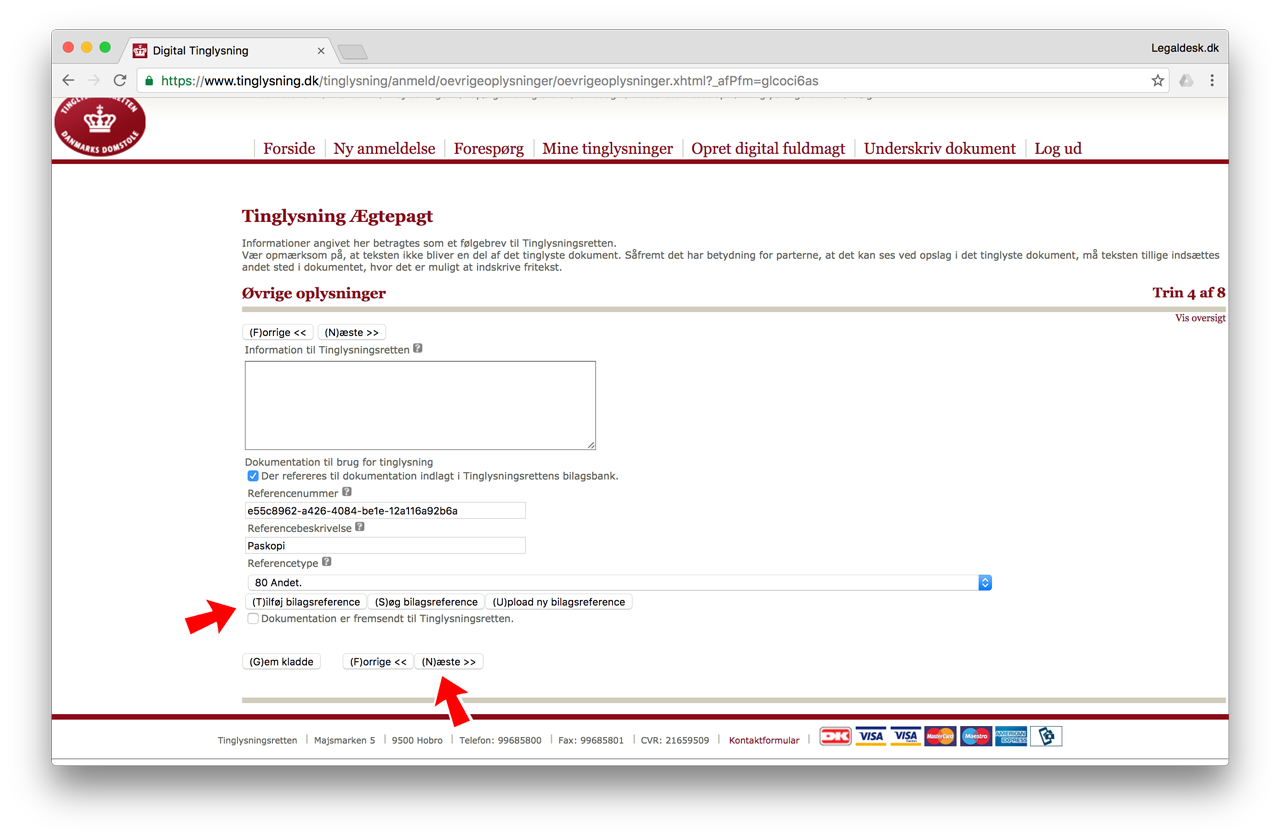Image resolution: width=1280 pixels, height=839 pixels.
Task: Click the Information til Tinglysningsretten text area
Action: (x=420, y=405)
